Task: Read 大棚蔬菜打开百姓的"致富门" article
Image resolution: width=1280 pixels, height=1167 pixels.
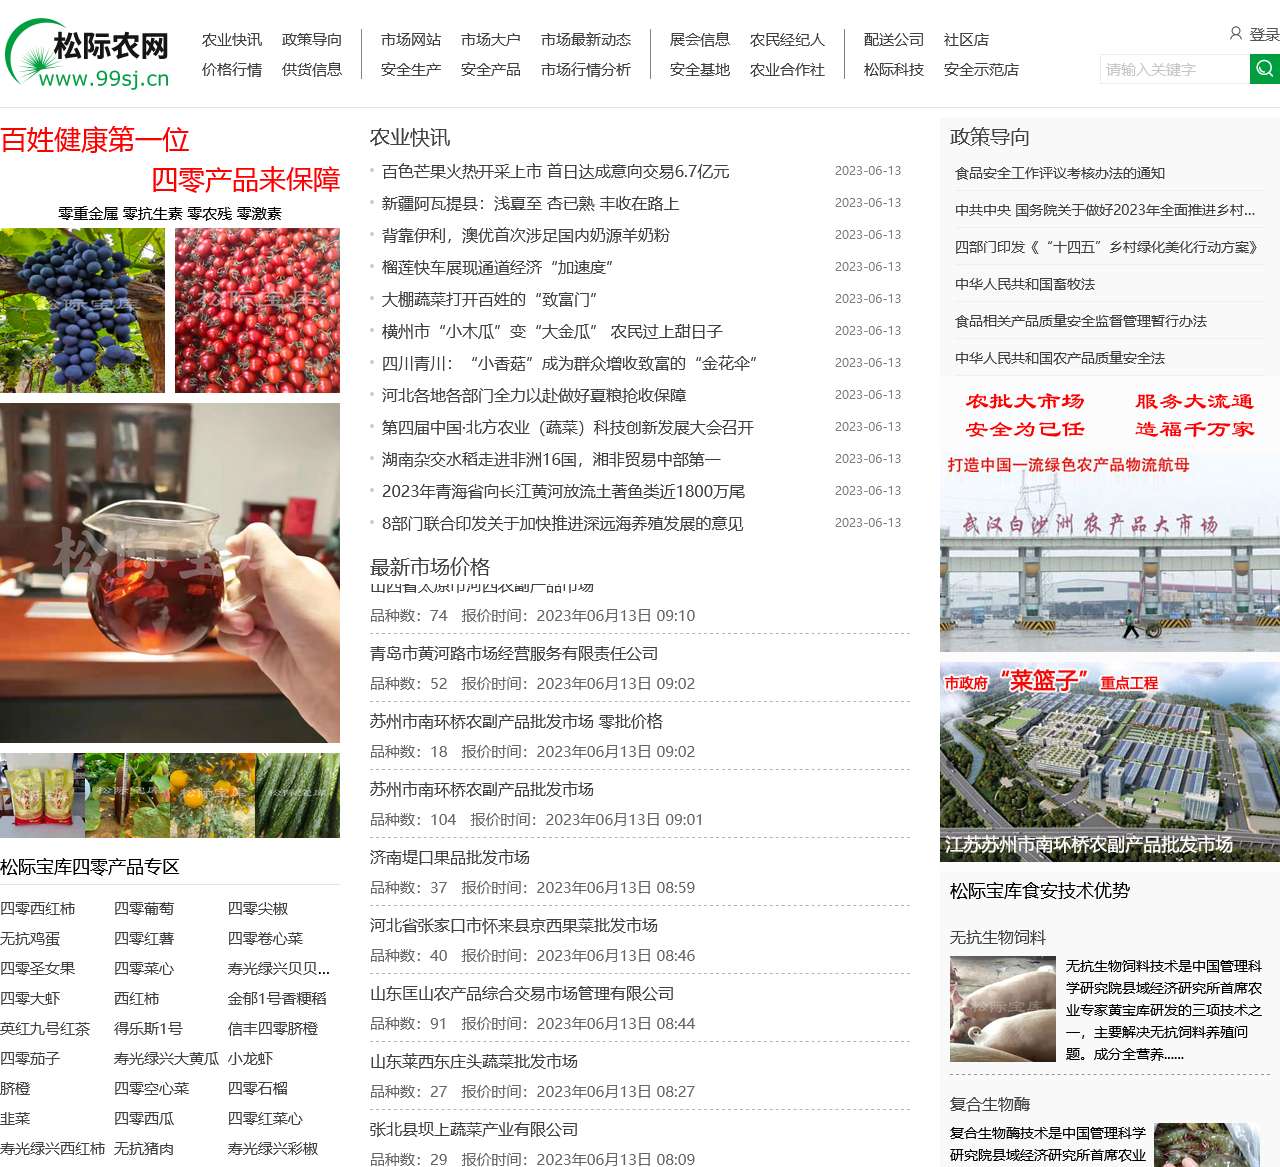Action: pos(490,300)
